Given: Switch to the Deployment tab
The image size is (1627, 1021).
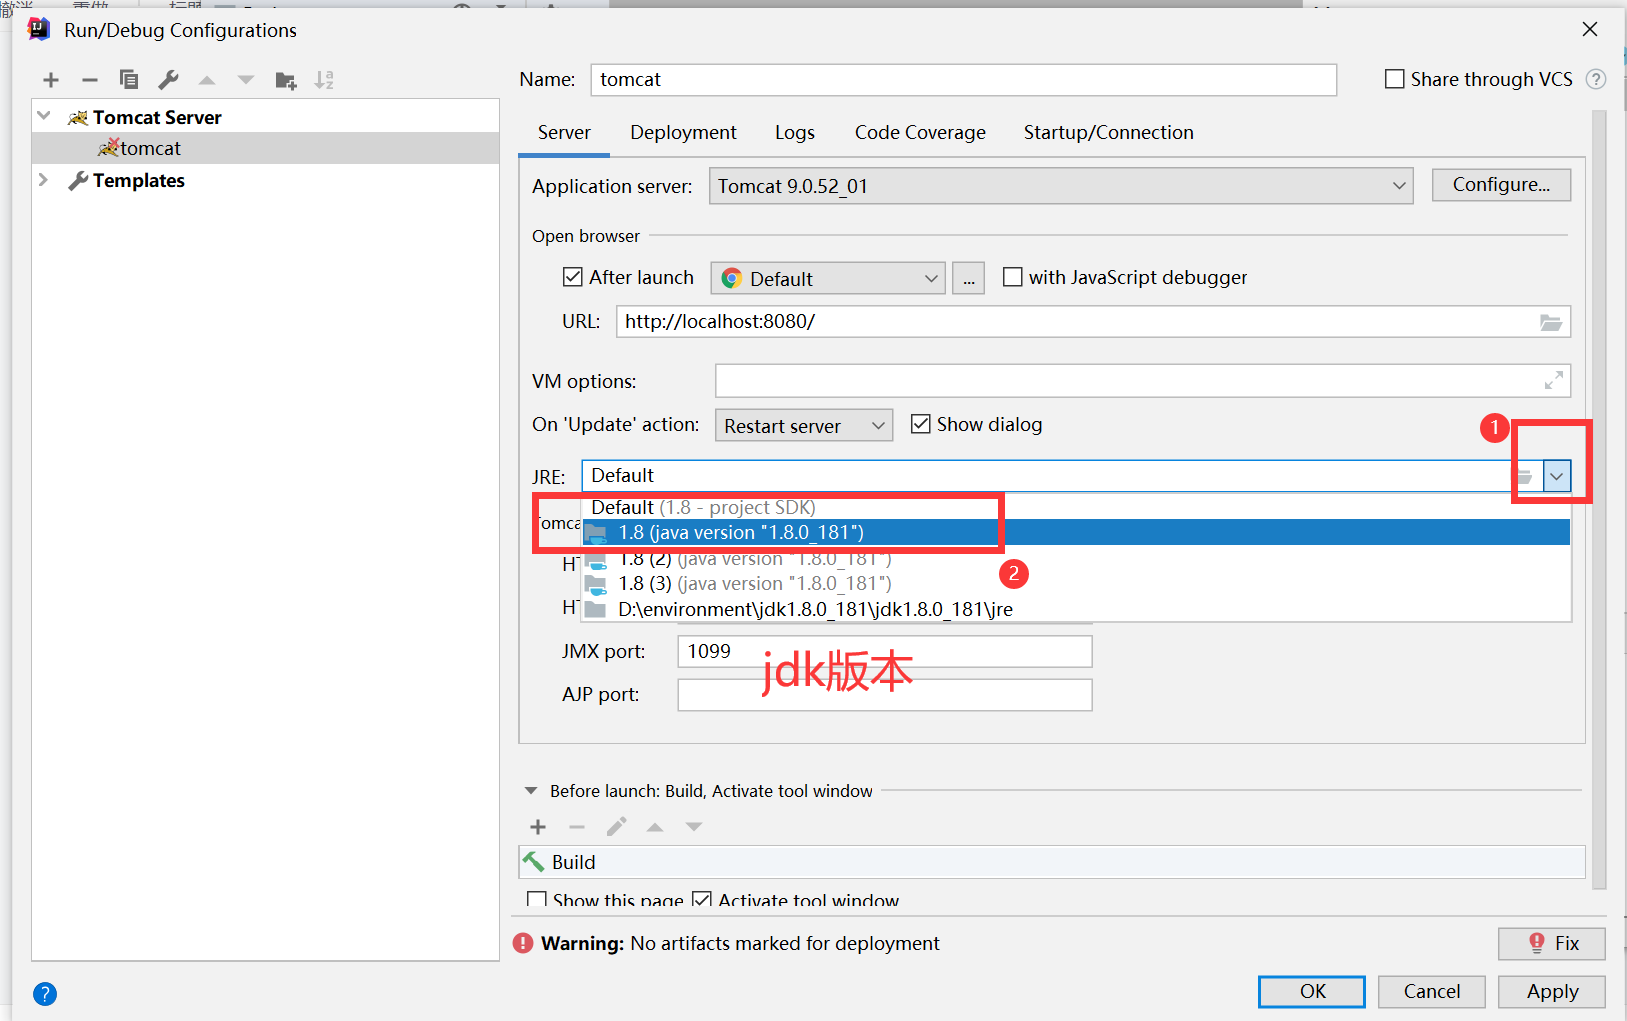Looking at the screenshot, I should coord(683,132).
